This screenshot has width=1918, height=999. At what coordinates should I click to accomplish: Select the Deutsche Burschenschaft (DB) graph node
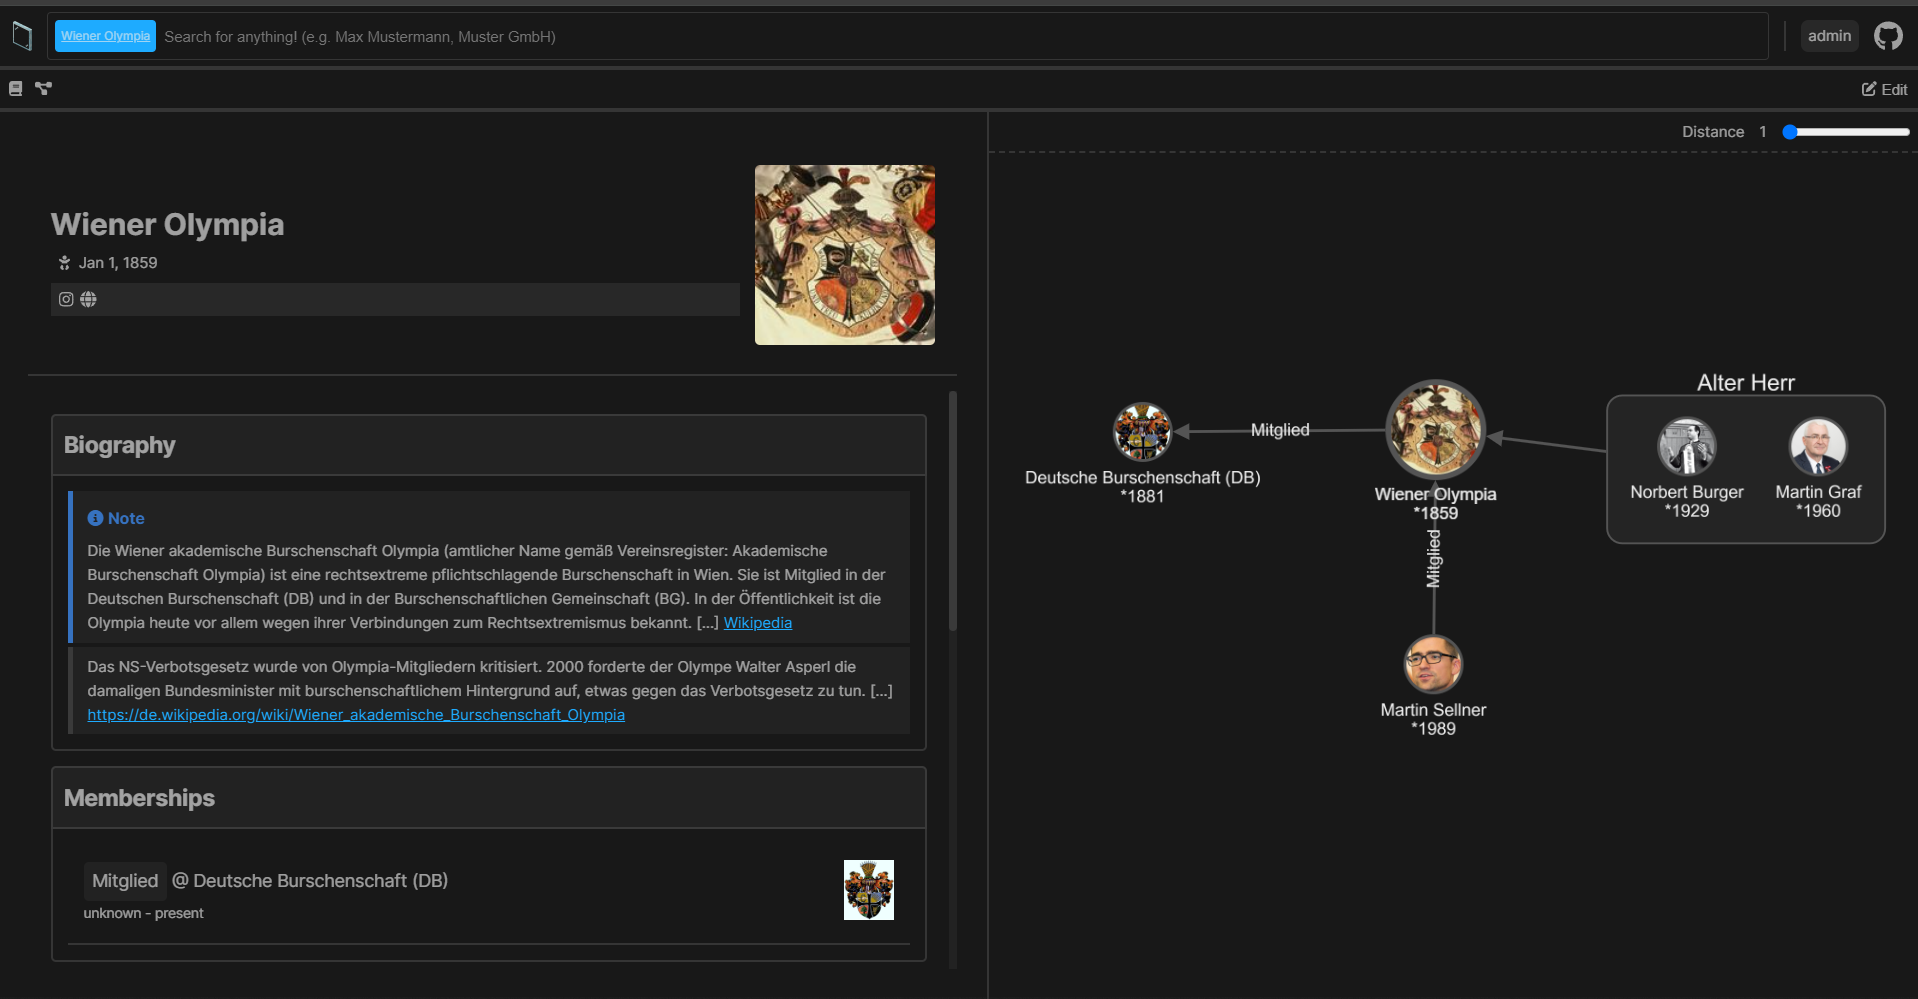pos(1142,432)
